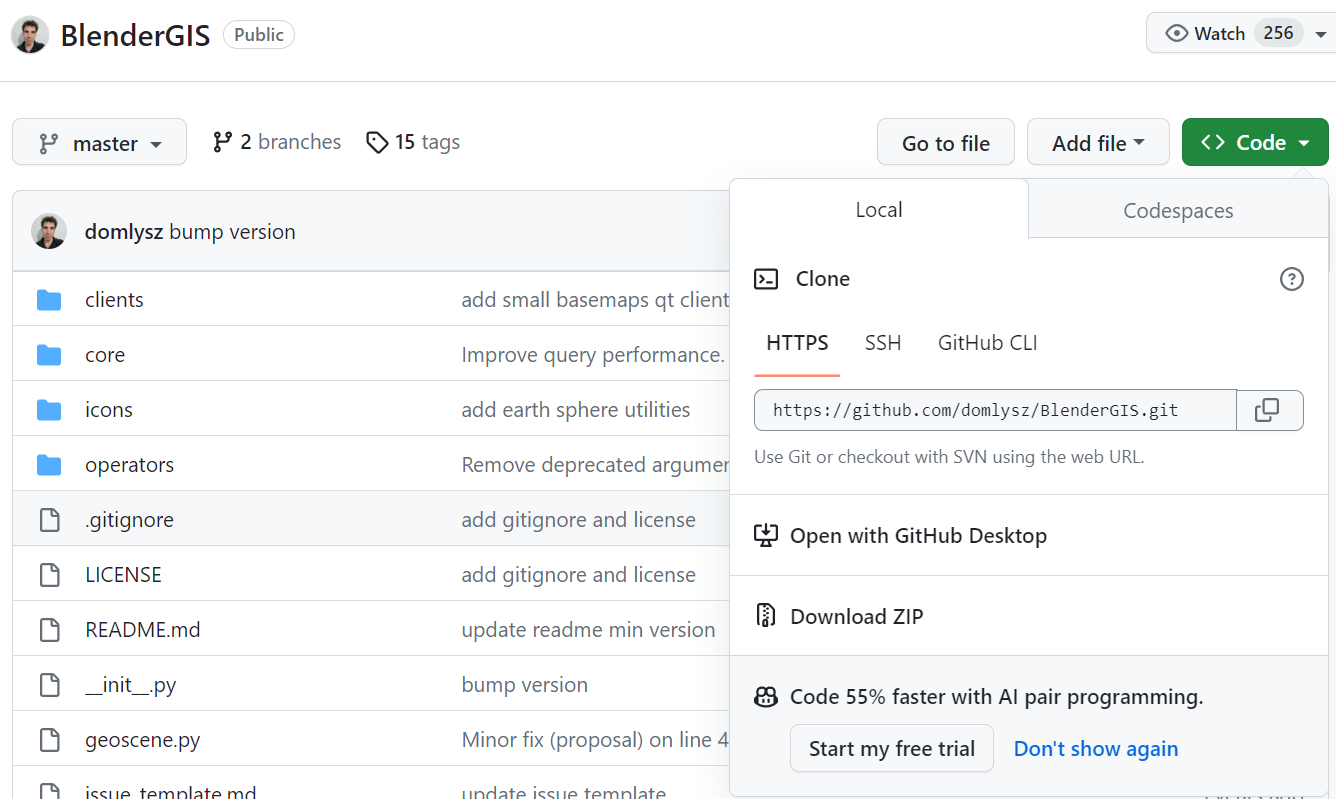Click the Go to file button

(946, 142)
